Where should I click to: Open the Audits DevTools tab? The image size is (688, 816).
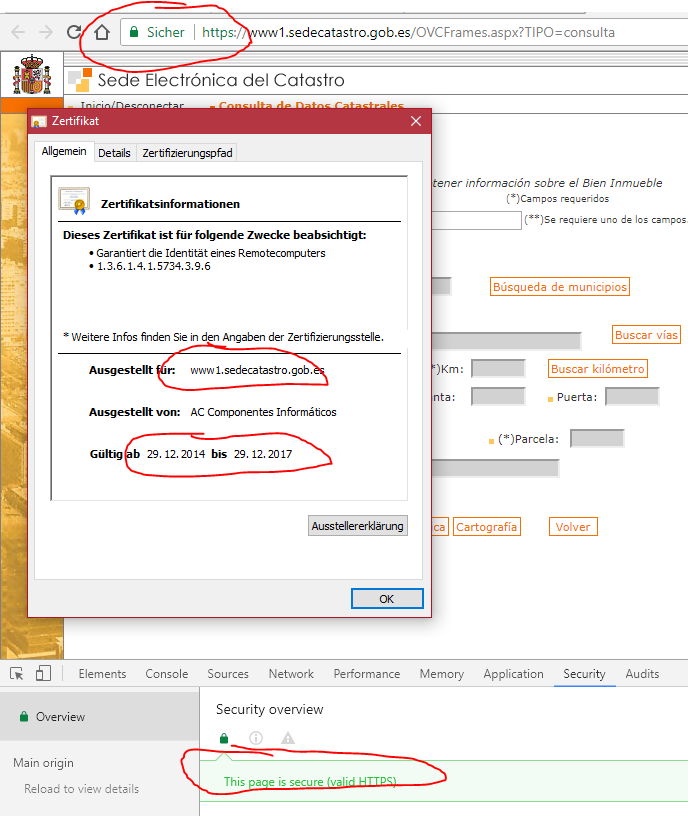click(x=642, y=674)
